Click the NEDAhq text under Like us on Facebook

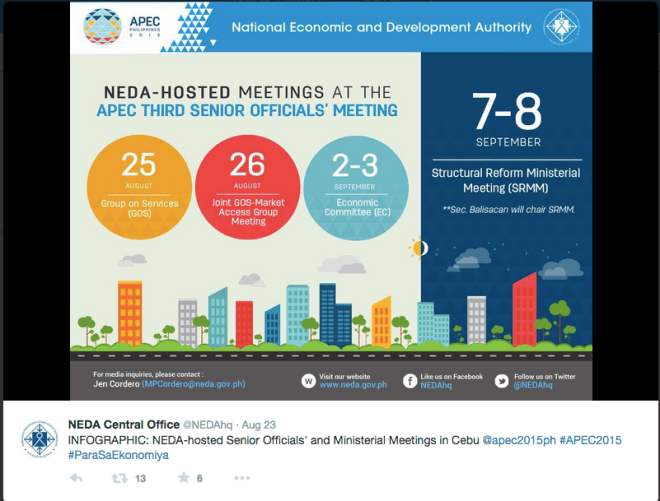click(436, 385)
